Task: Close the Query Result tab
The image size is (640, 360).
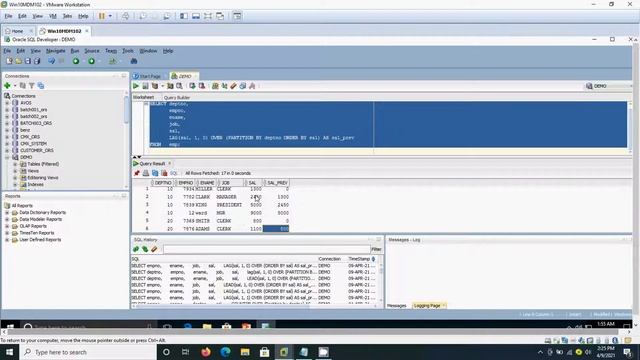Action: click(170, 164)
